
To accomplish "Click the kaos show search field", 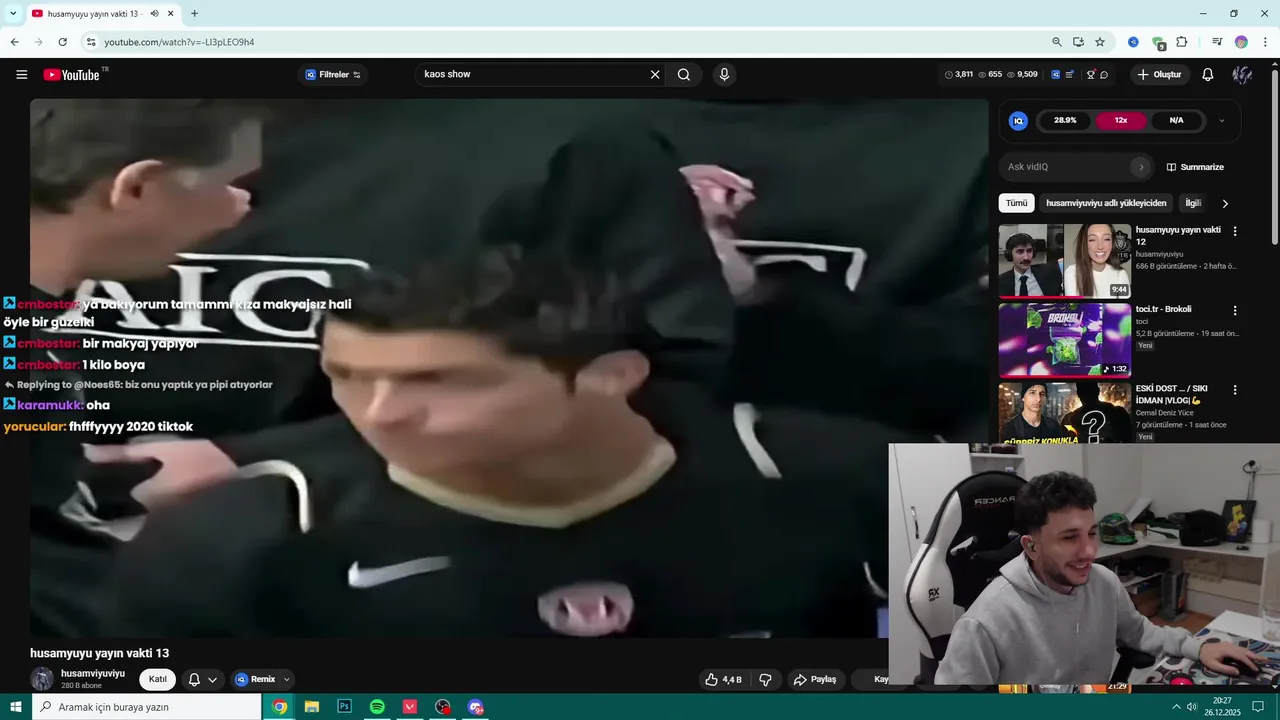I will pyautogui.click(x=533, y=75).
